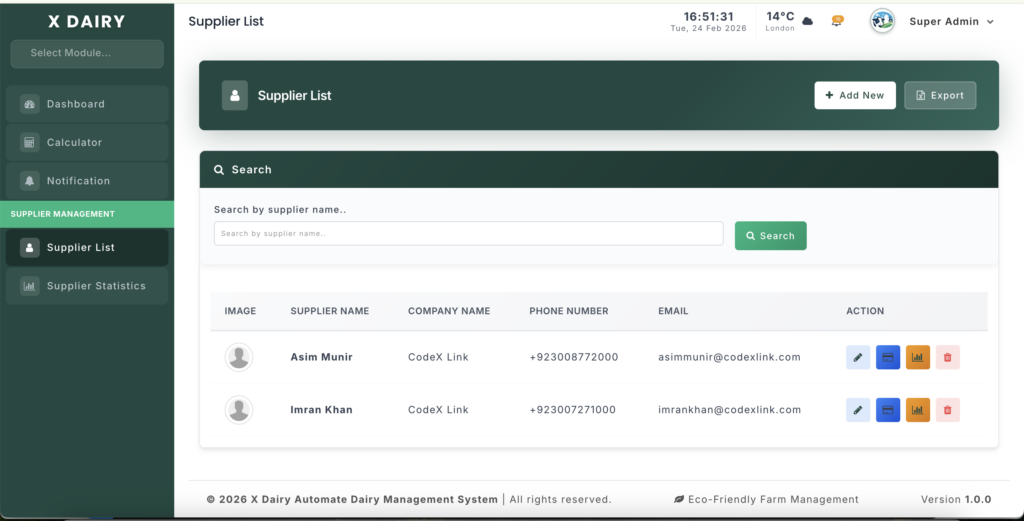Viewport: 1024px width, 521px height.
Task: Focus the search by supplier name field
Action: [468, 234]
